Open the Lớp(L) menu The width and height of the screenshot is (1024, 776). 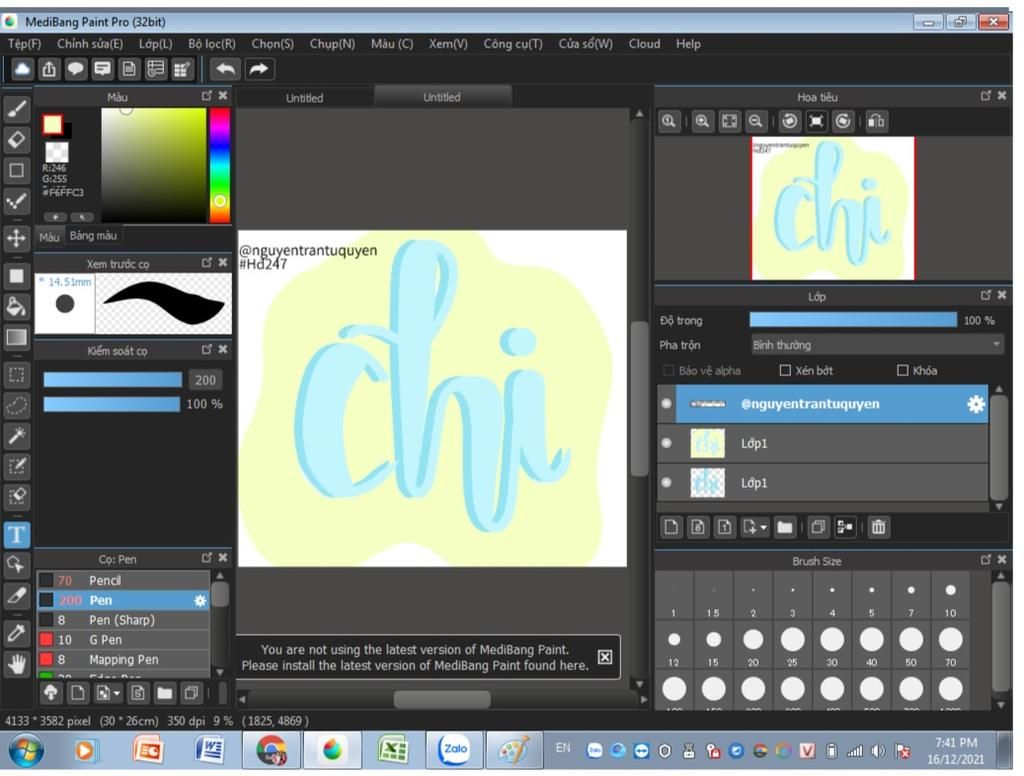[x=155, y=44]
